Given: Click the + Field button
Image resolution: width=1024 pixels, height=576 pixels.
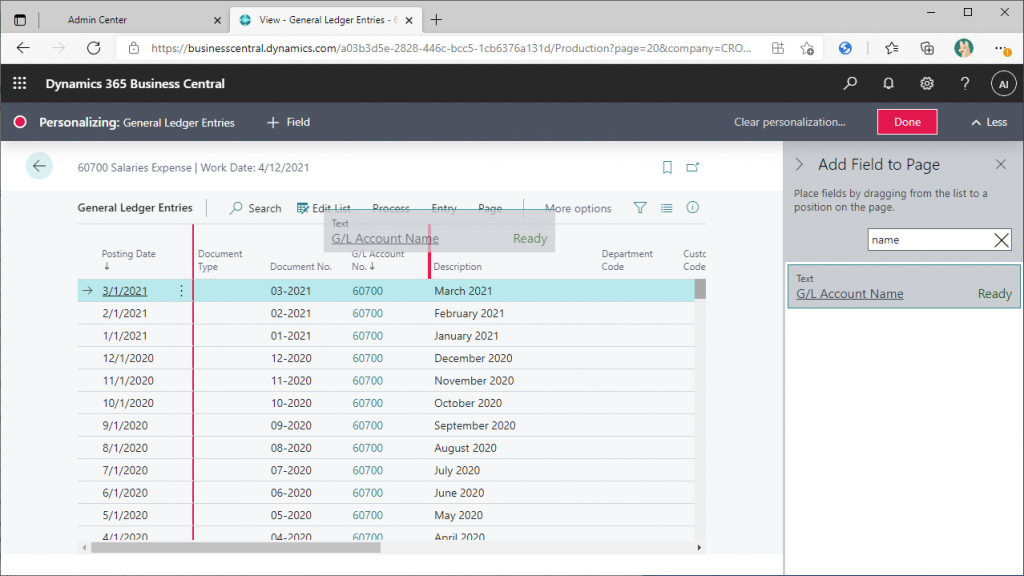Looking at the screenshot, I should pyautogui.click(x=289, y=122).
